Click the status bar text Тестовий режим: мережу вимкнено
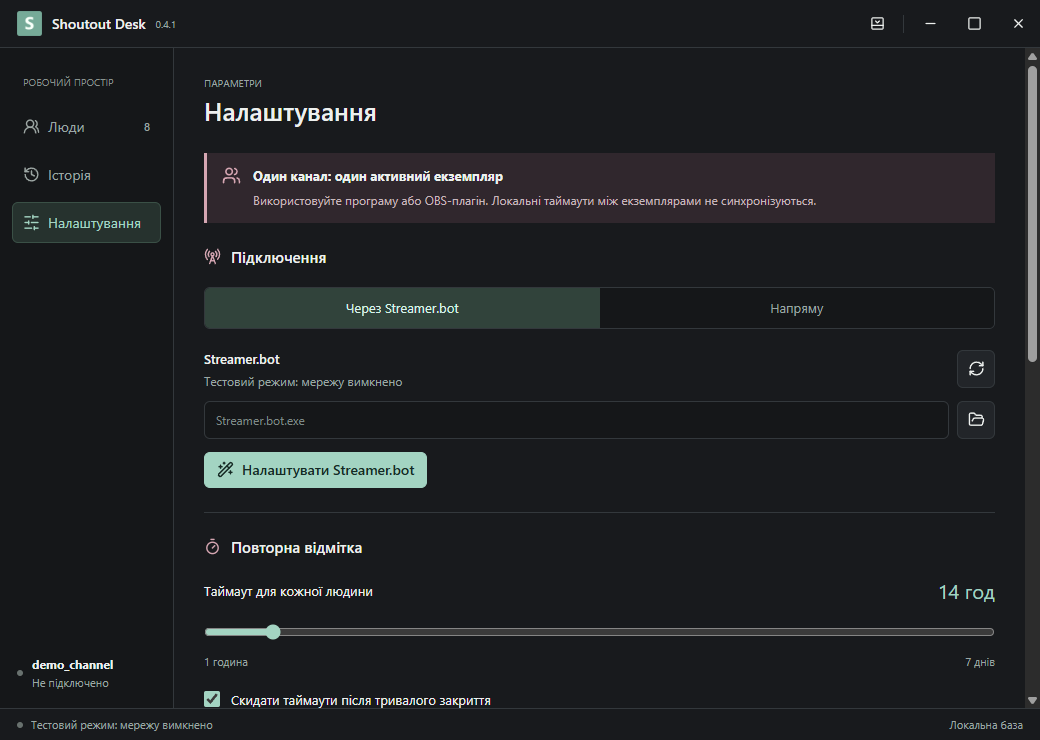 [x=121, y=725]
